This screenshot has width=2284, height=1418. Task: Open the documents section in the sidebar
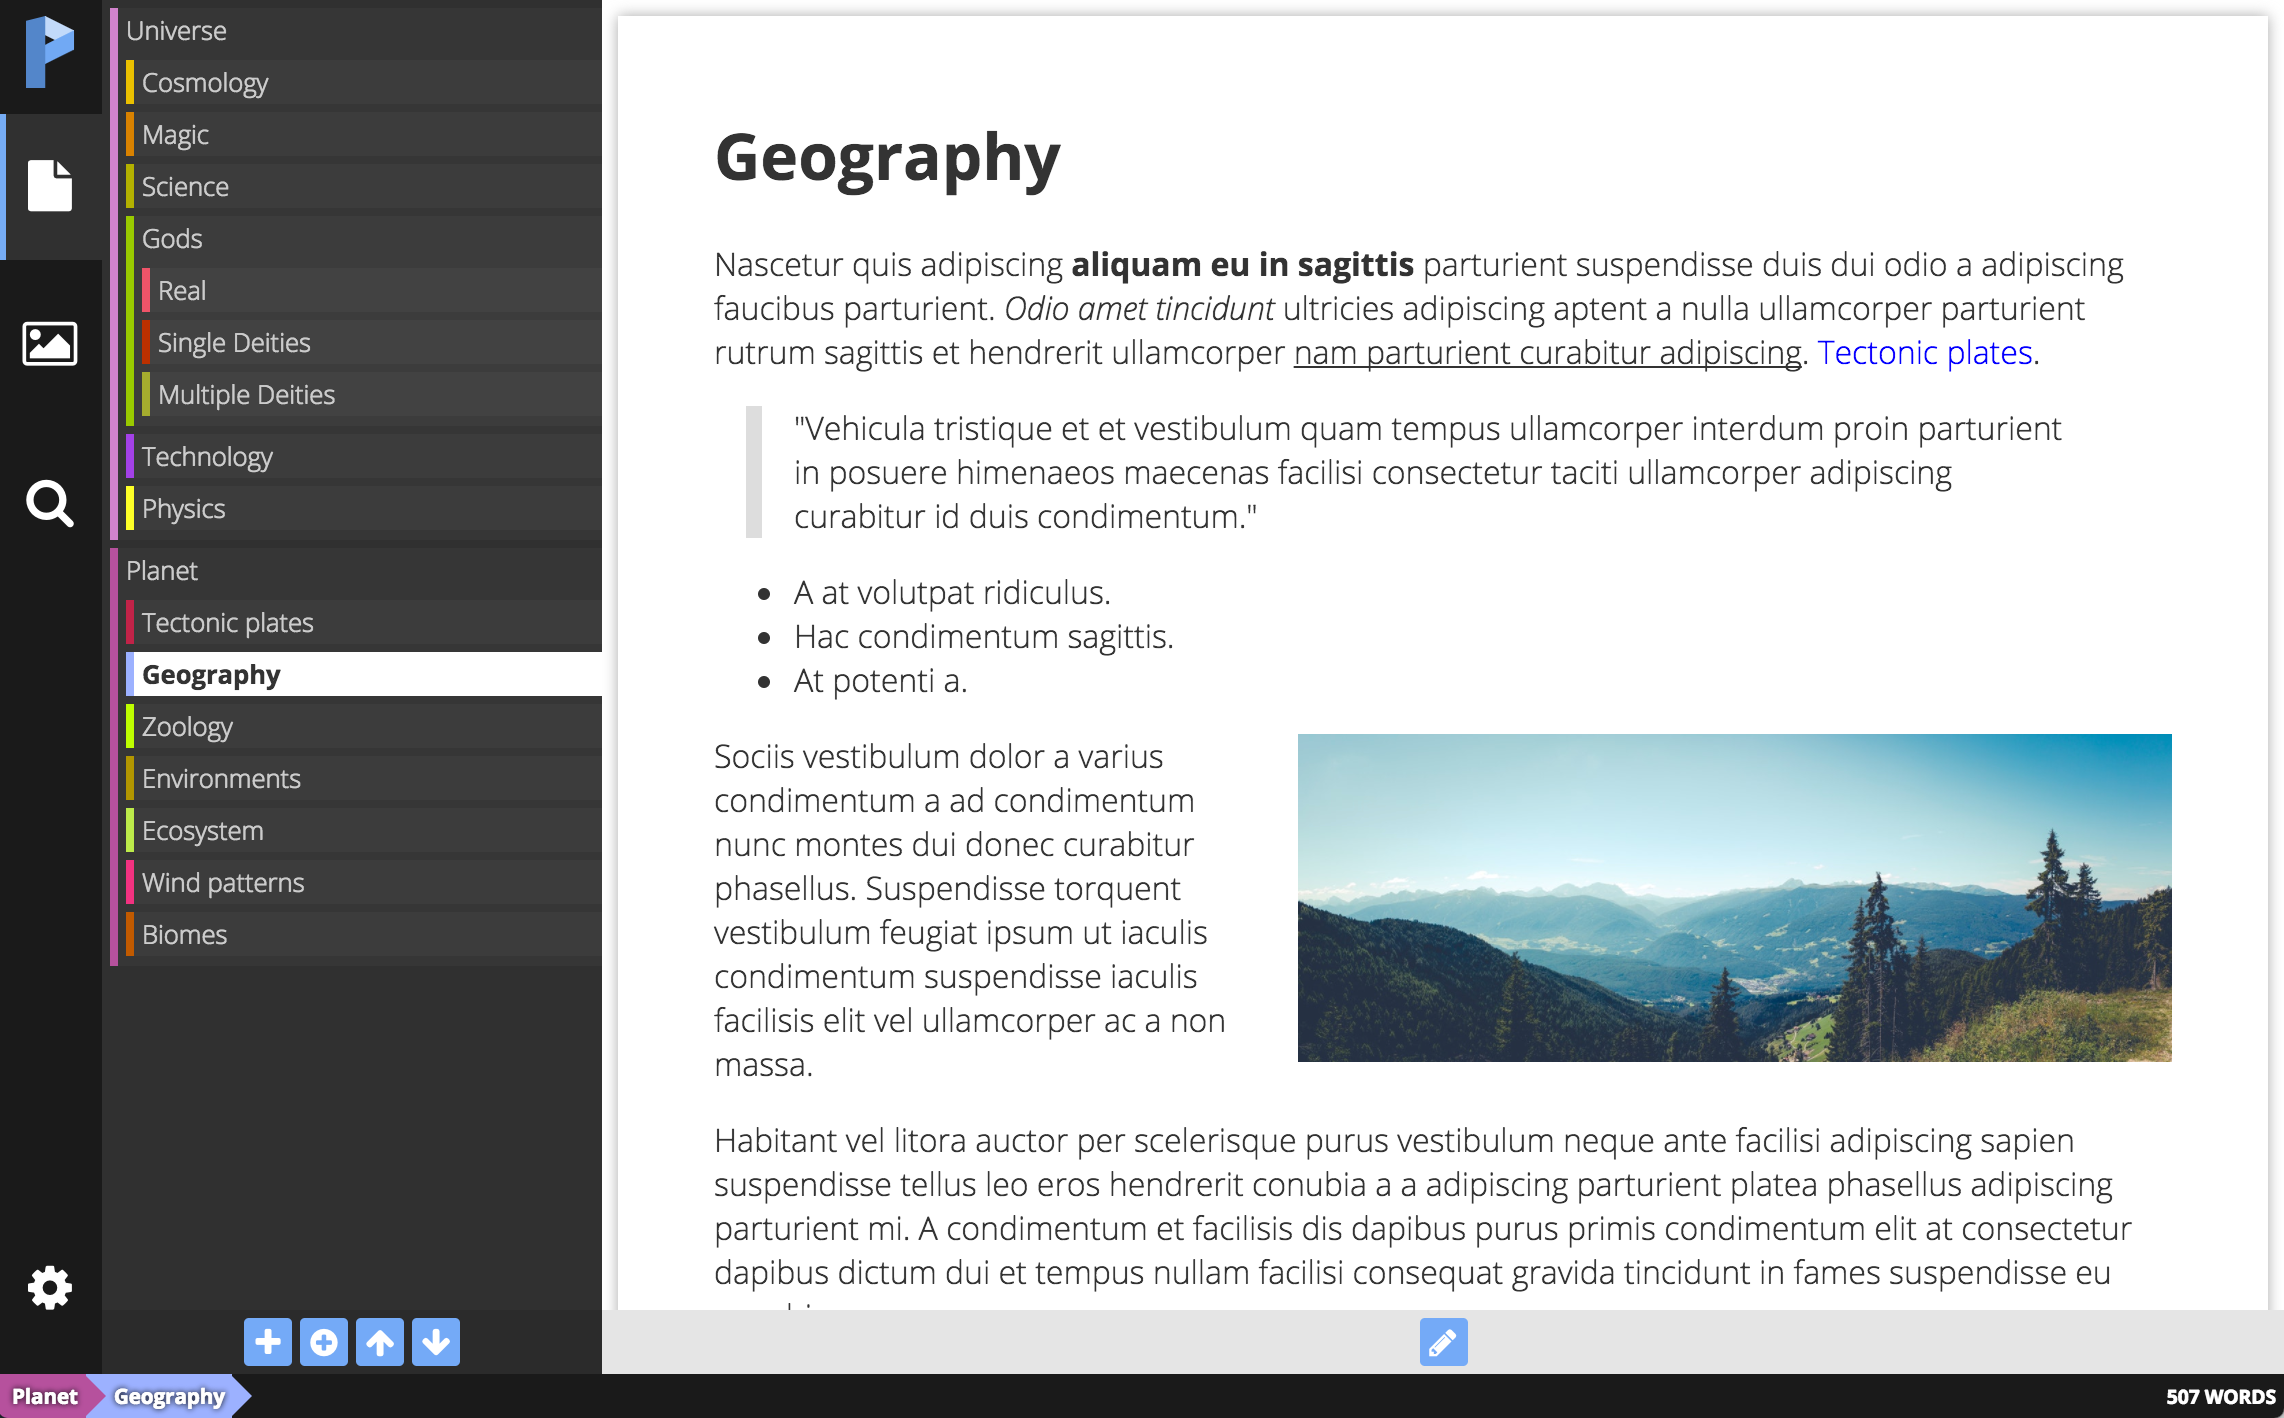pyautogui.click(x=50, y=186)
